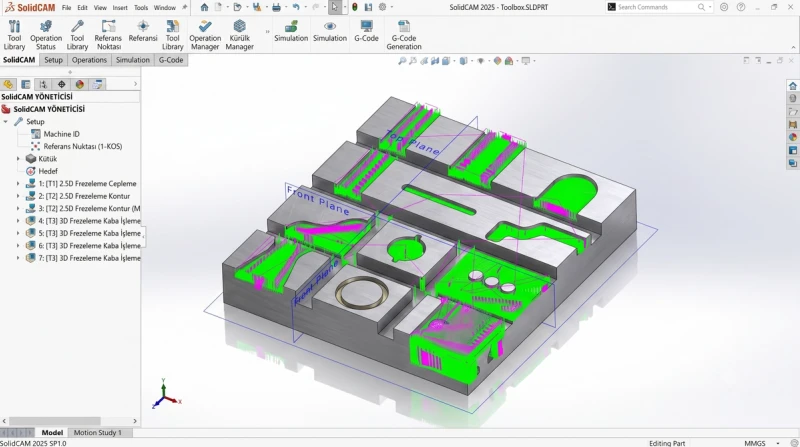
Task: Click the Previous View icon
Action: click(424, 61)
